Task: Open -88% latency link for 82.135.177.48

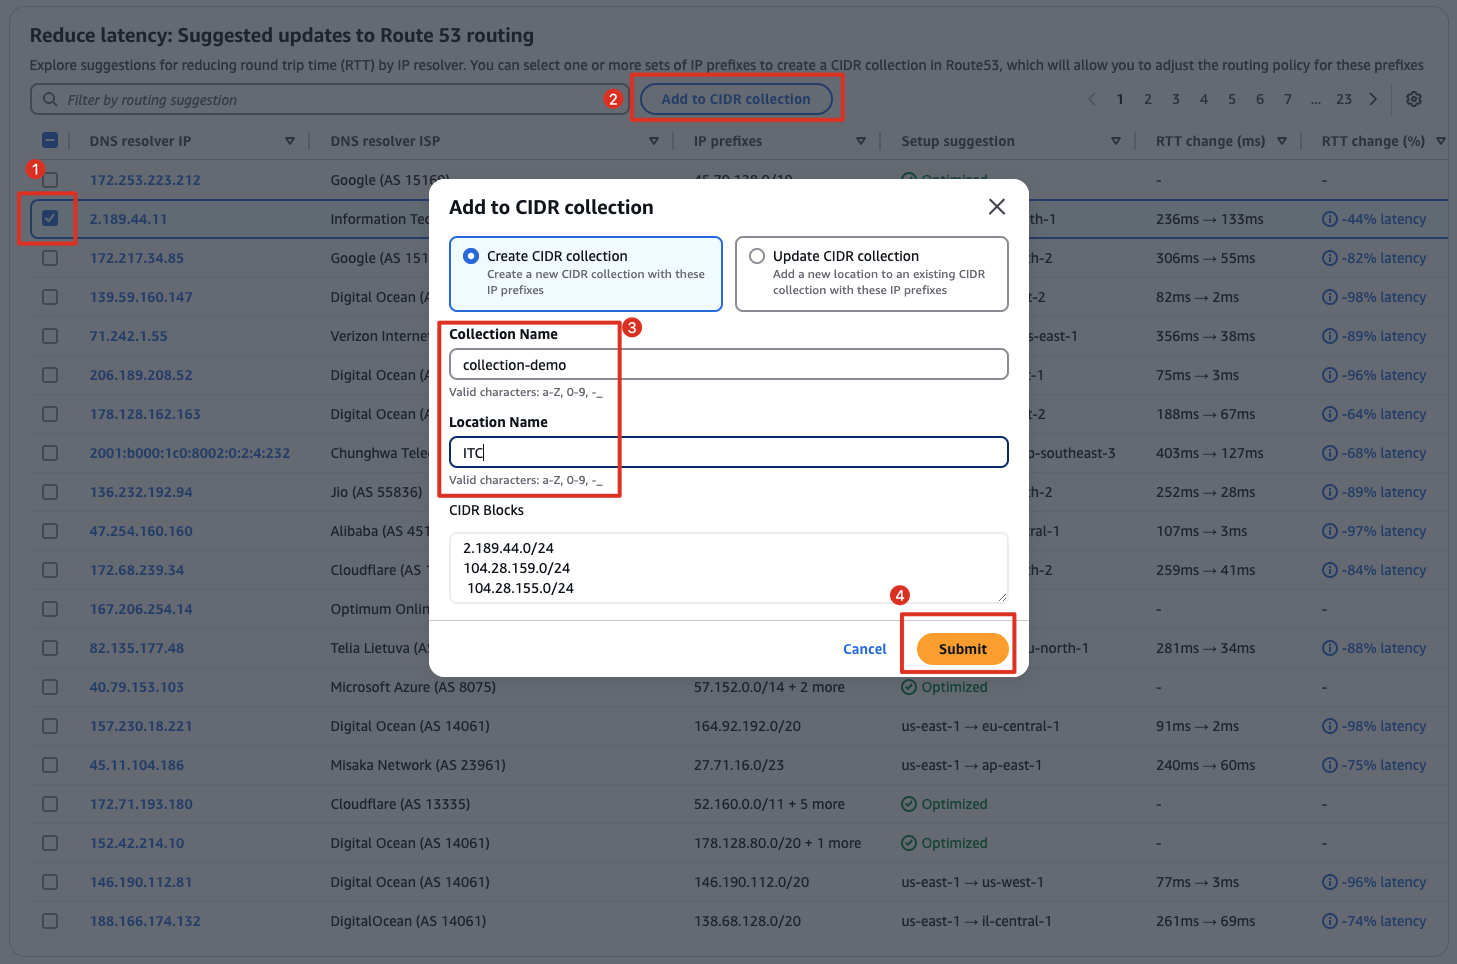Action: click(1384, 648)
